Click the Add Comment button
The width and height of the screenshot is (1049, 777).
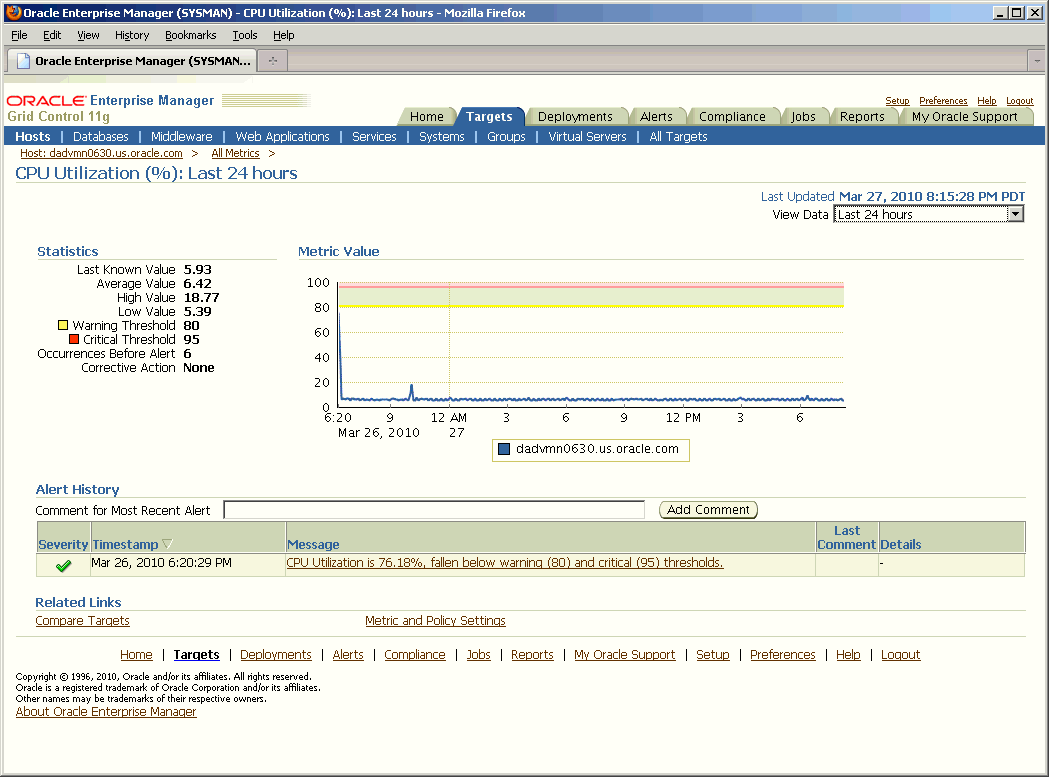(x=708, y=510)
